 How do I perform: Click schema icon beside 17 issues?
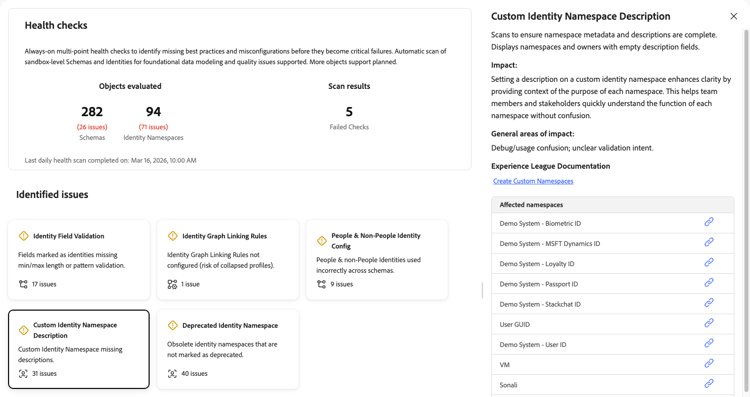pos(23,284)
